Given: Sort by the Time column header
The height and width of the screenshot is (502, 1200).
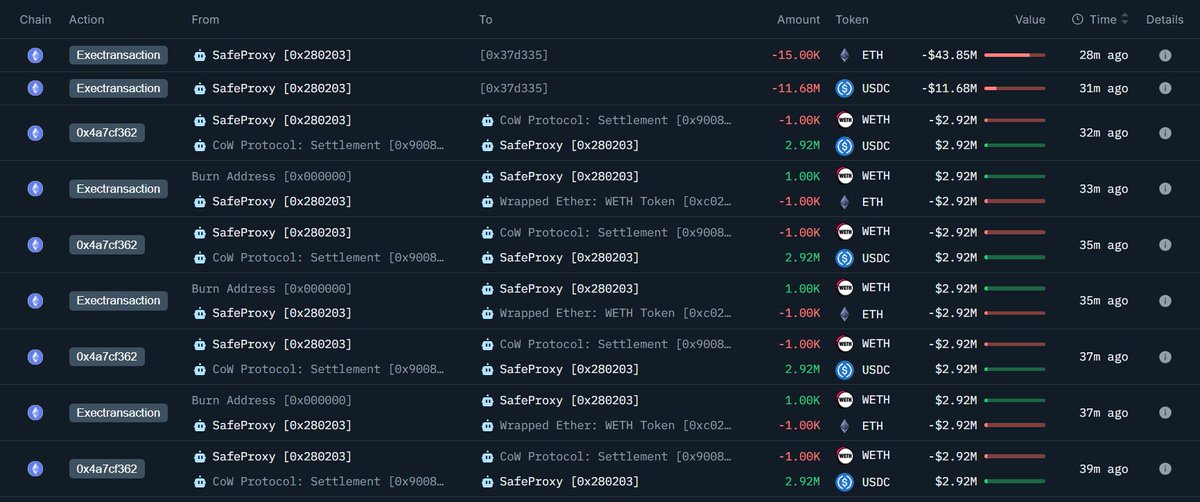Looking at the screenshot, I should tap(1103, 19).
